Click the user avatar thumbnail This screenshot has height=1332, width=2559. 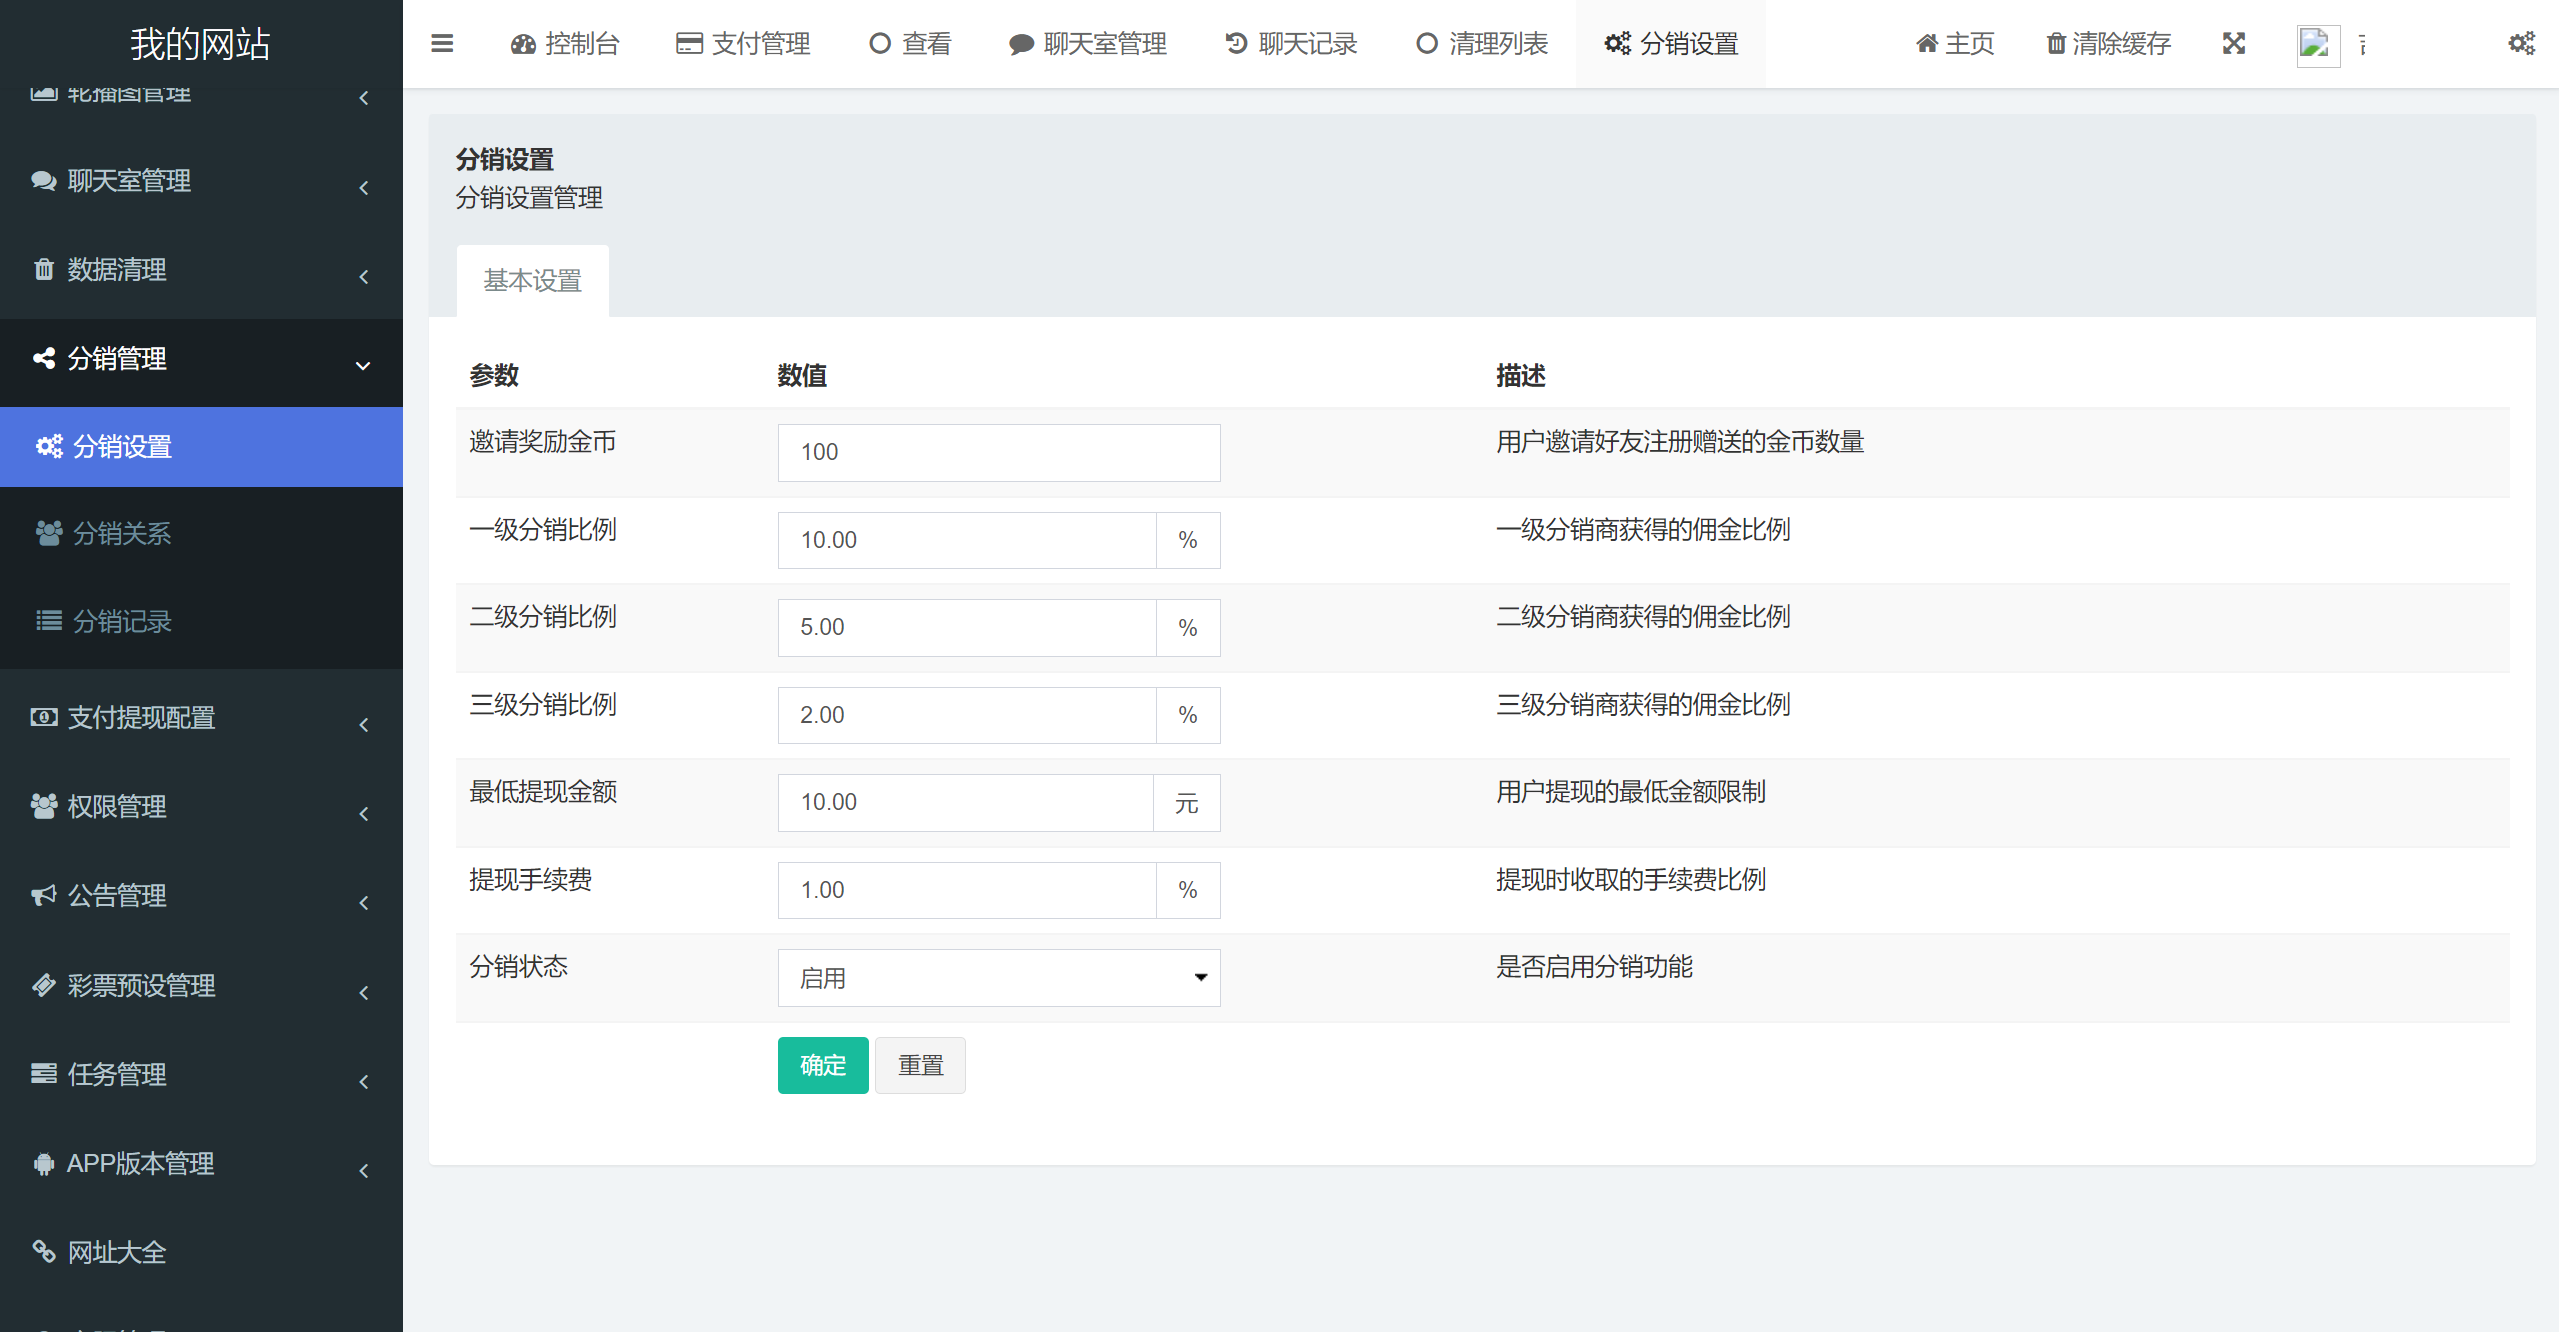(2317, 45)
